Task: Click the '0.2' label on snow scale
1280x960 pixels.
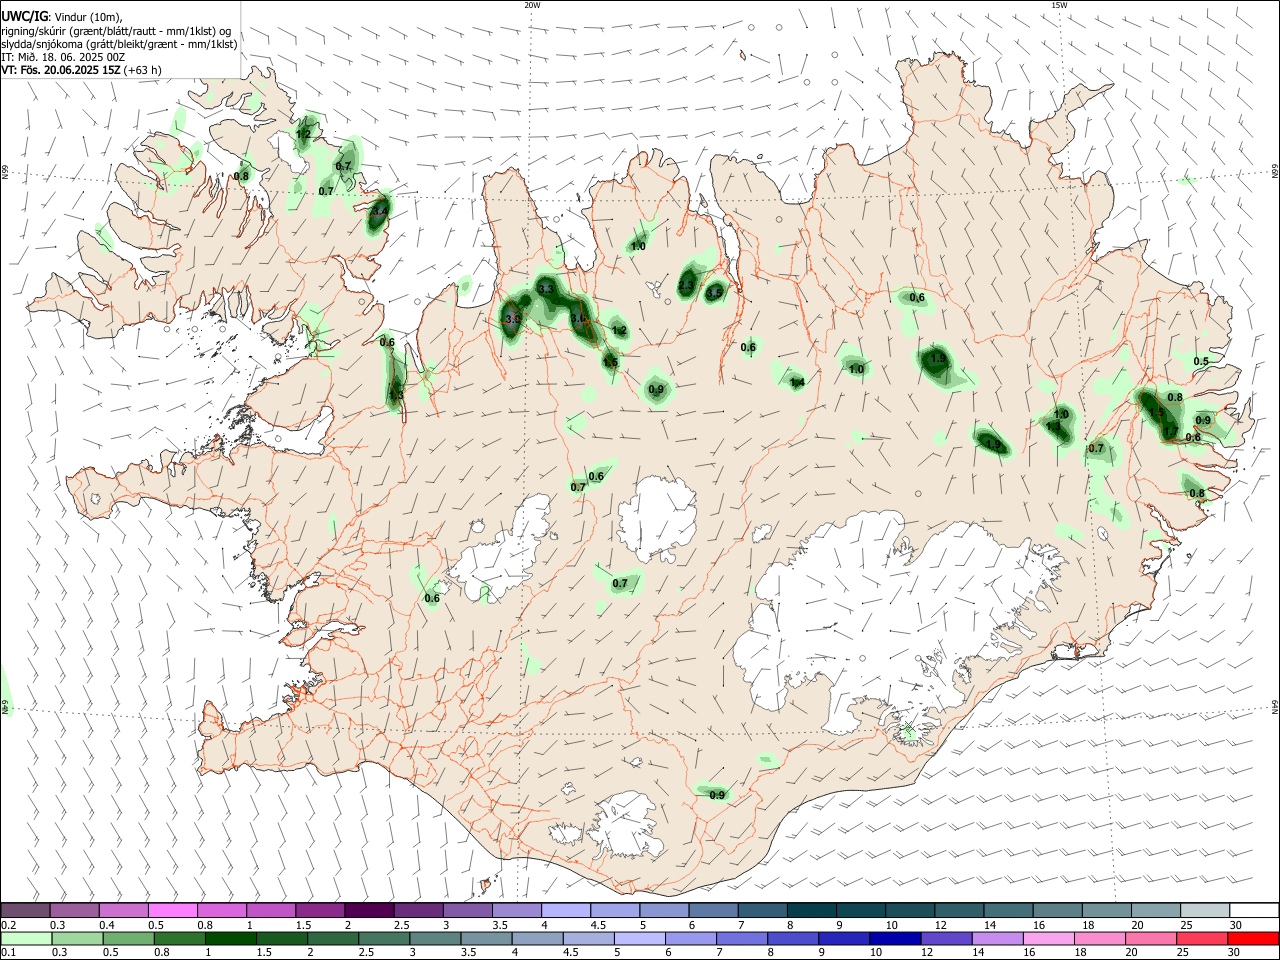Action: (x=9, y=925)
